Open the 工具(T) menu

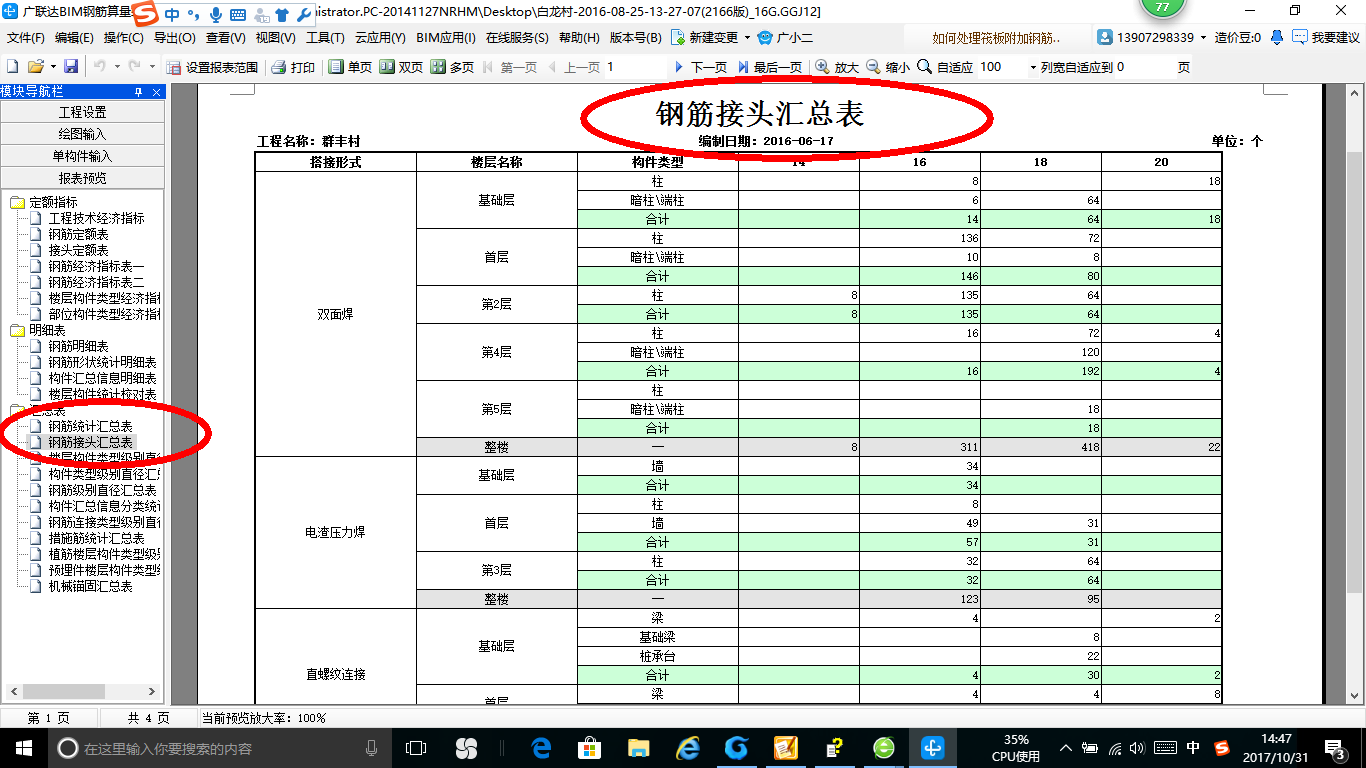coord(325,37)
